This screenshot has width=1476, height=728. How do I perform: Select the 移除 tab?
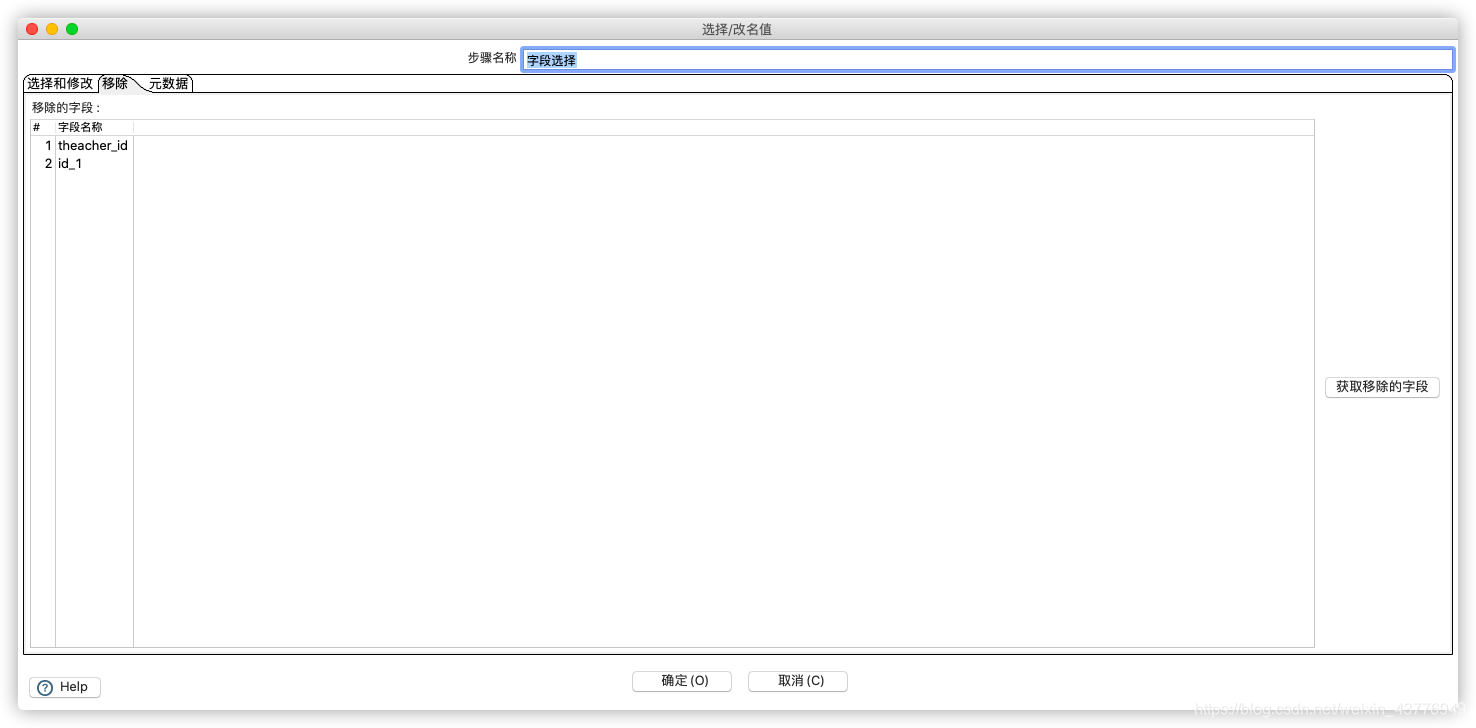[115, 84]
